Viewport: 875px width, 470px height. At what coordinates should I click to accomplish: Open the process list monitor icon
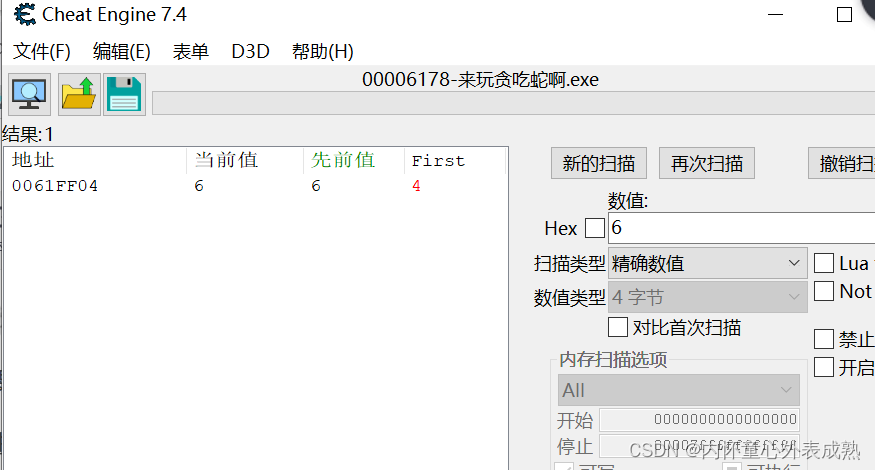pos(29,94)
